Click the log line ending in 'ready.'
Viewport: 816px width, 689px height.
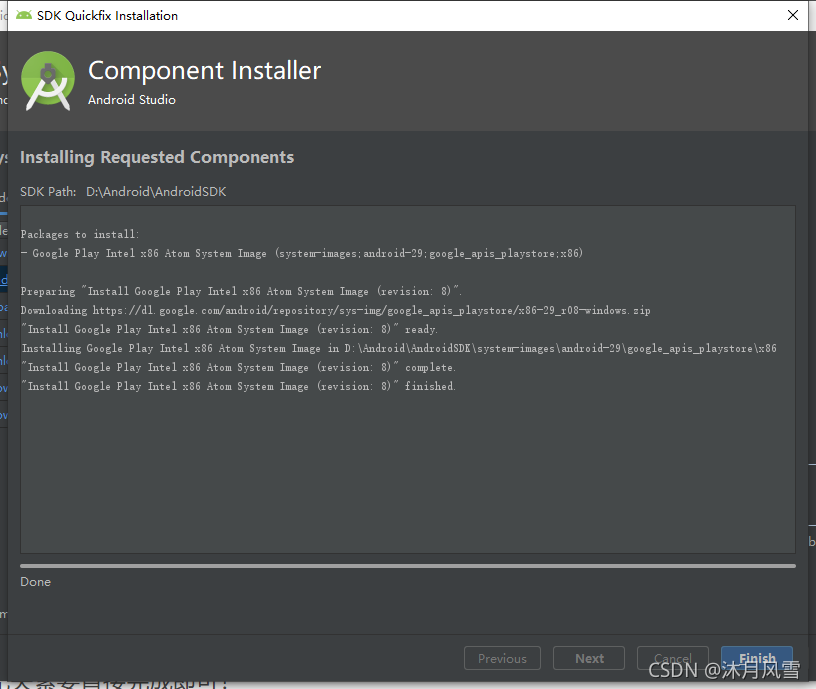229,329
